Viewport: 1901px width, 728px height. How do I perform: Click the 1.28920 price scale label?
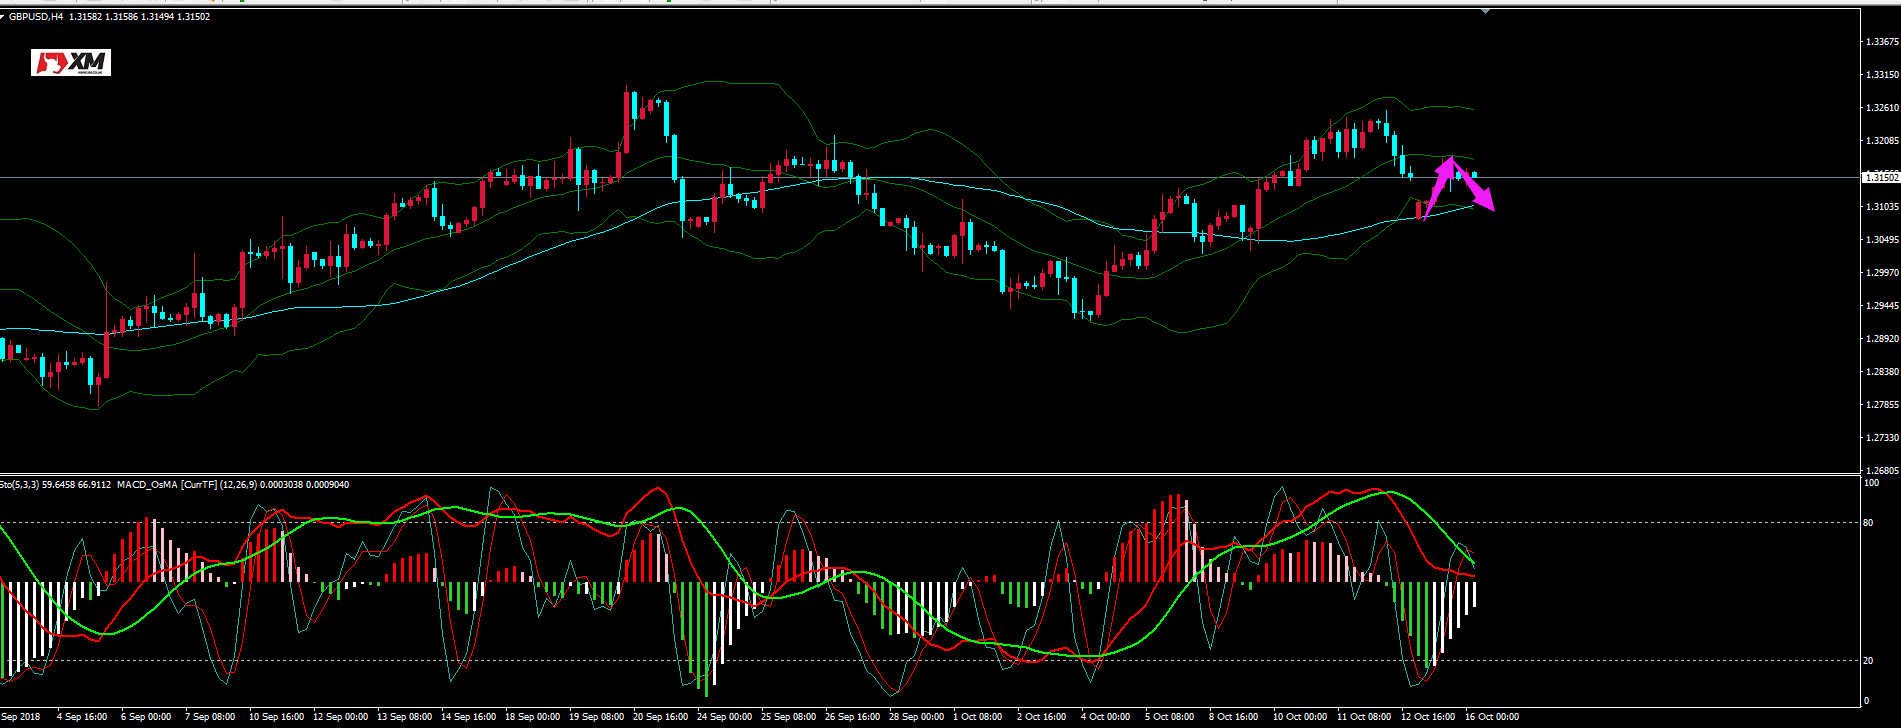click(x=1883, y=339)
